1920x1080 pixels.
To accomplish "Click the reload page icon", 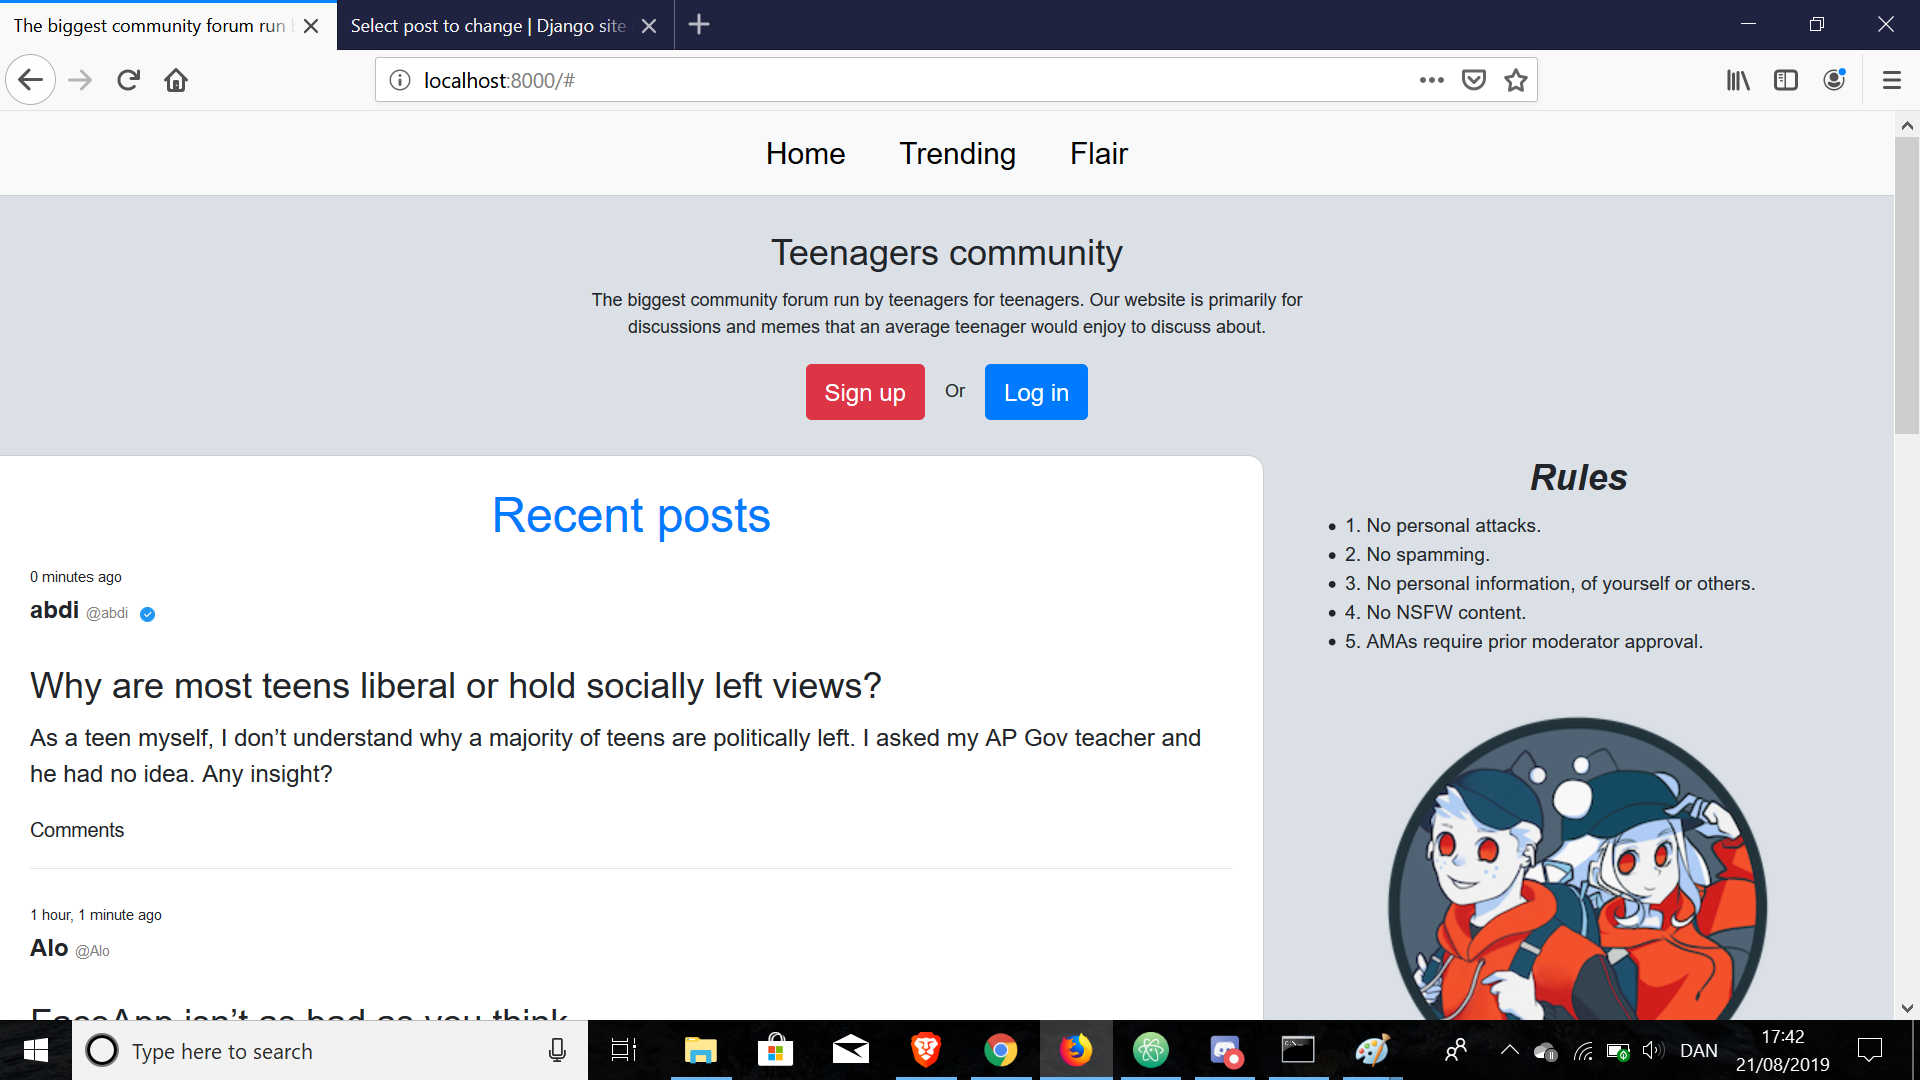I will coord(128,79).
